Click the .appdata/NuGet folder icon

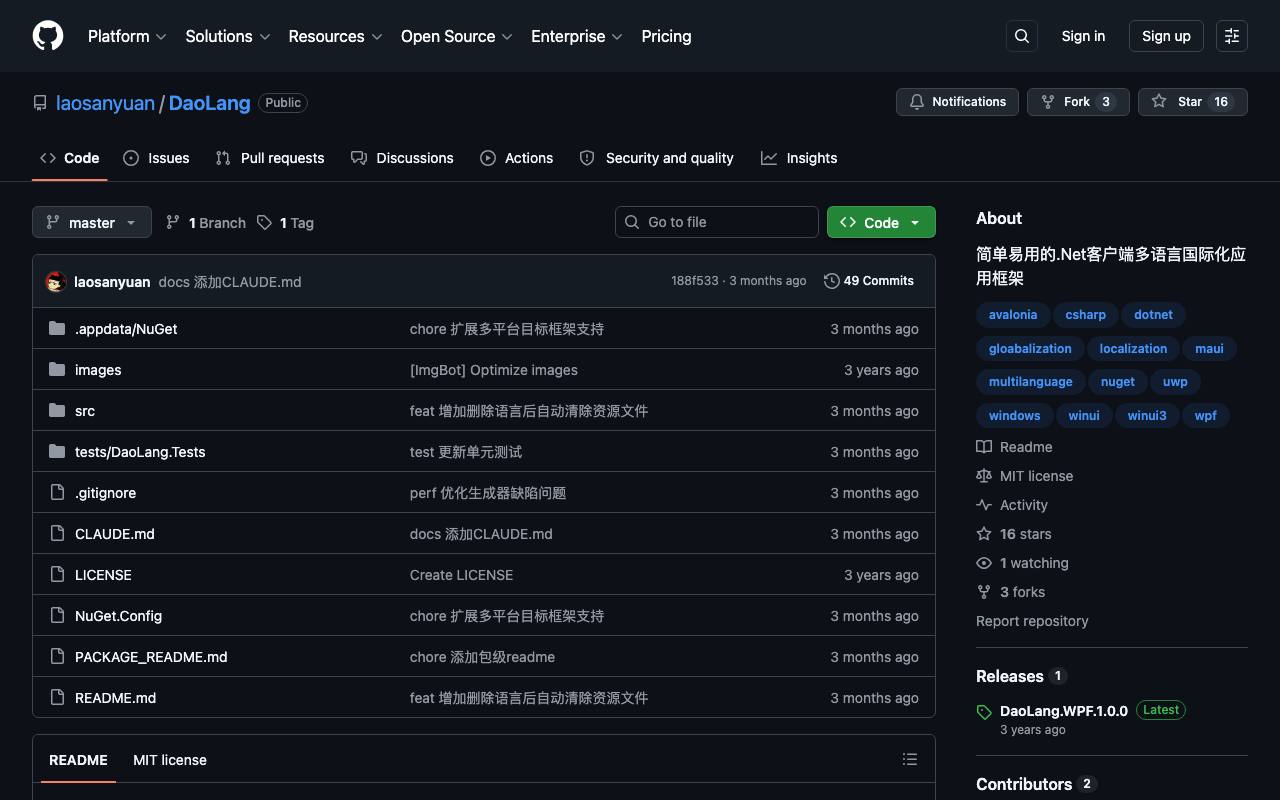coord(57,328)
